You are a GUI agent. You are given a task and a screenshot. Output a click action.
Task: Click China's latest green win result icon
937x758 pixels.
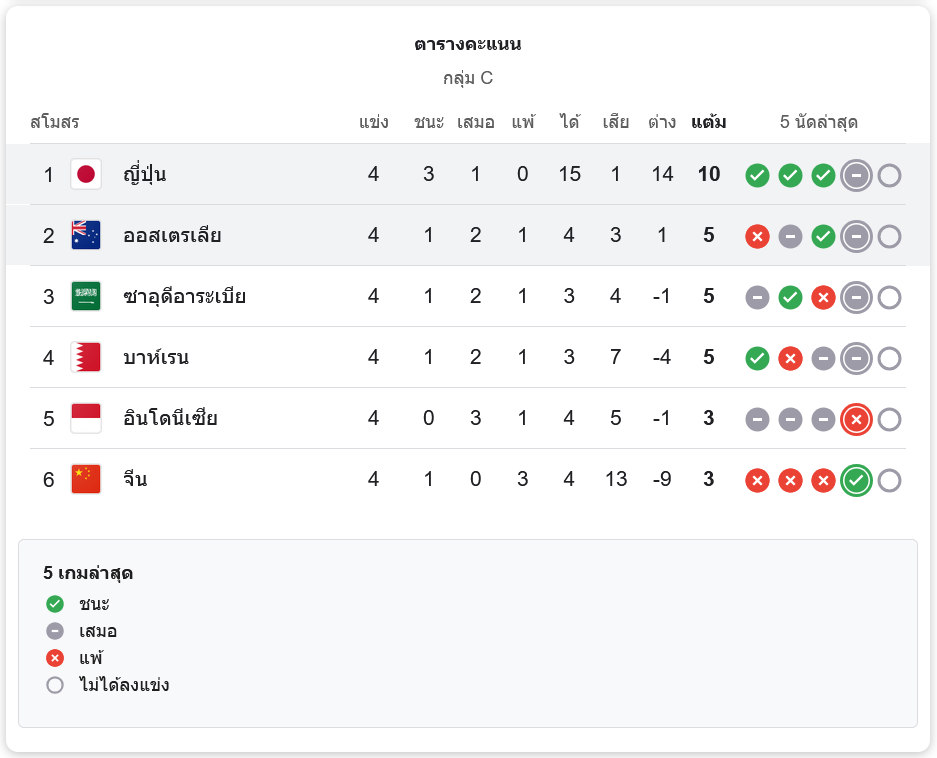[x=856, y=481]
